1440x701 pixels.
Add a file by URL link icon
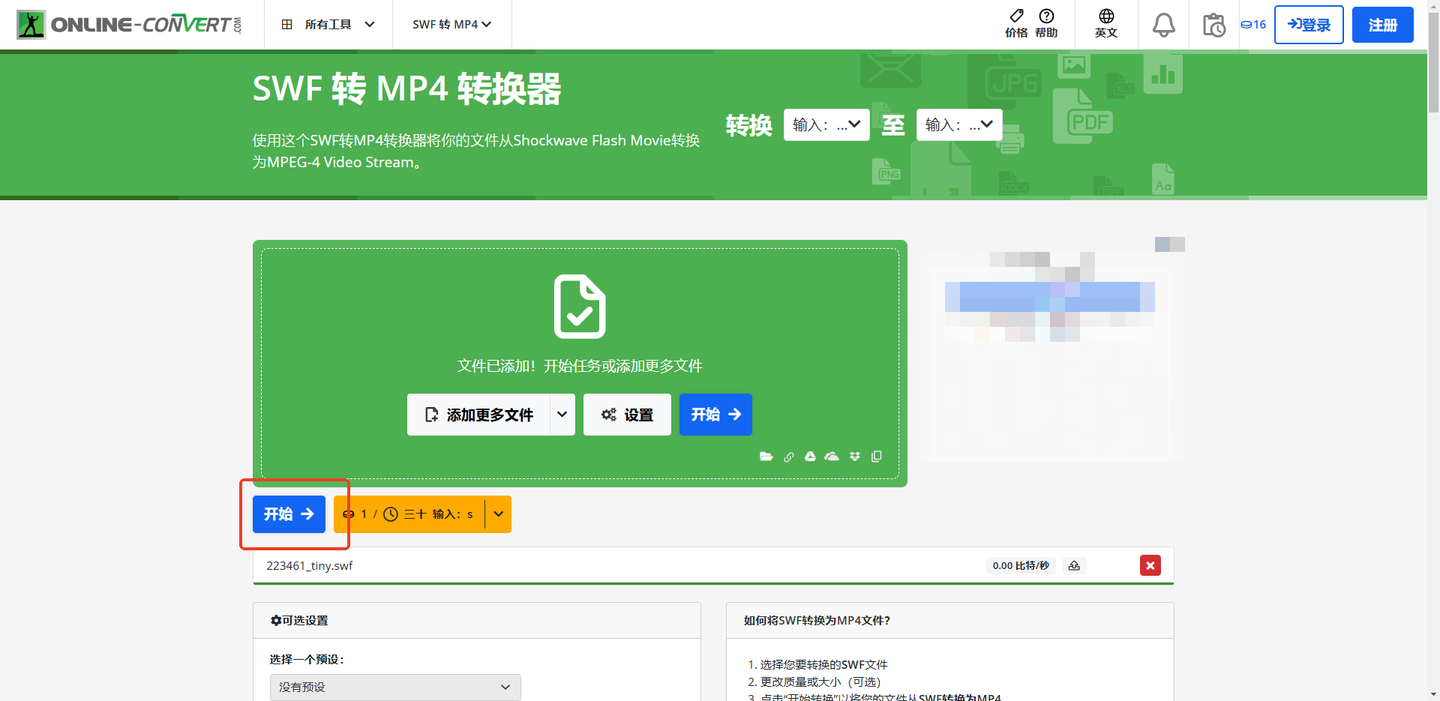tap(788, 457)
